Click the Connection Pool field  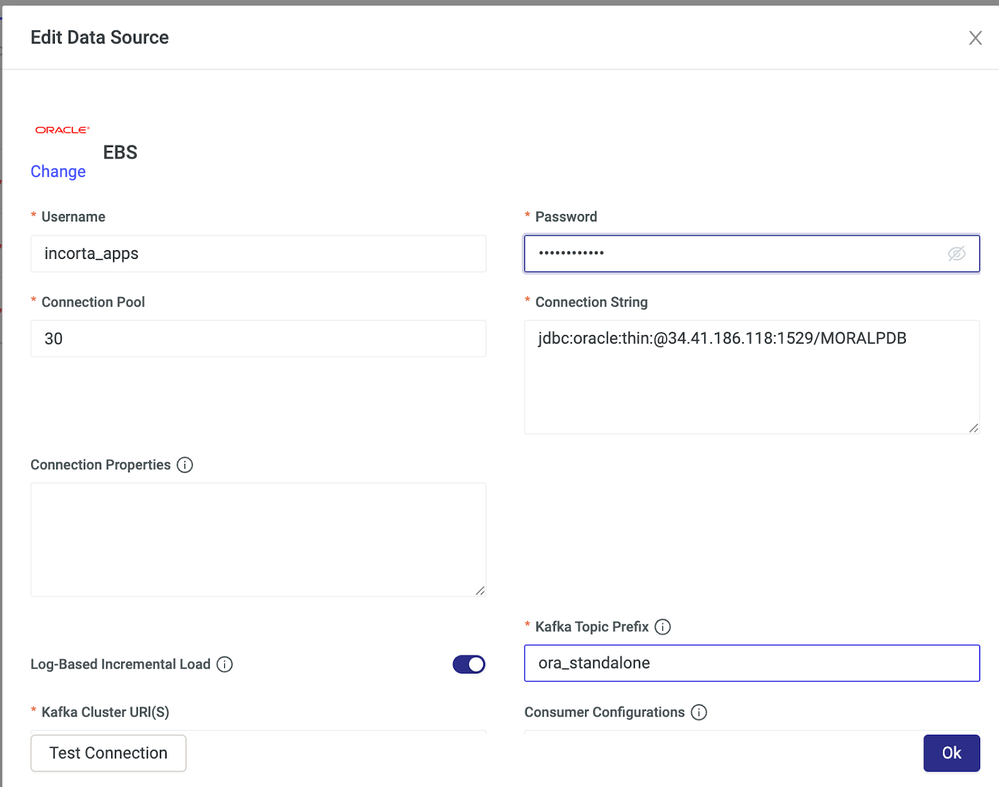click(x=258, y=338)
